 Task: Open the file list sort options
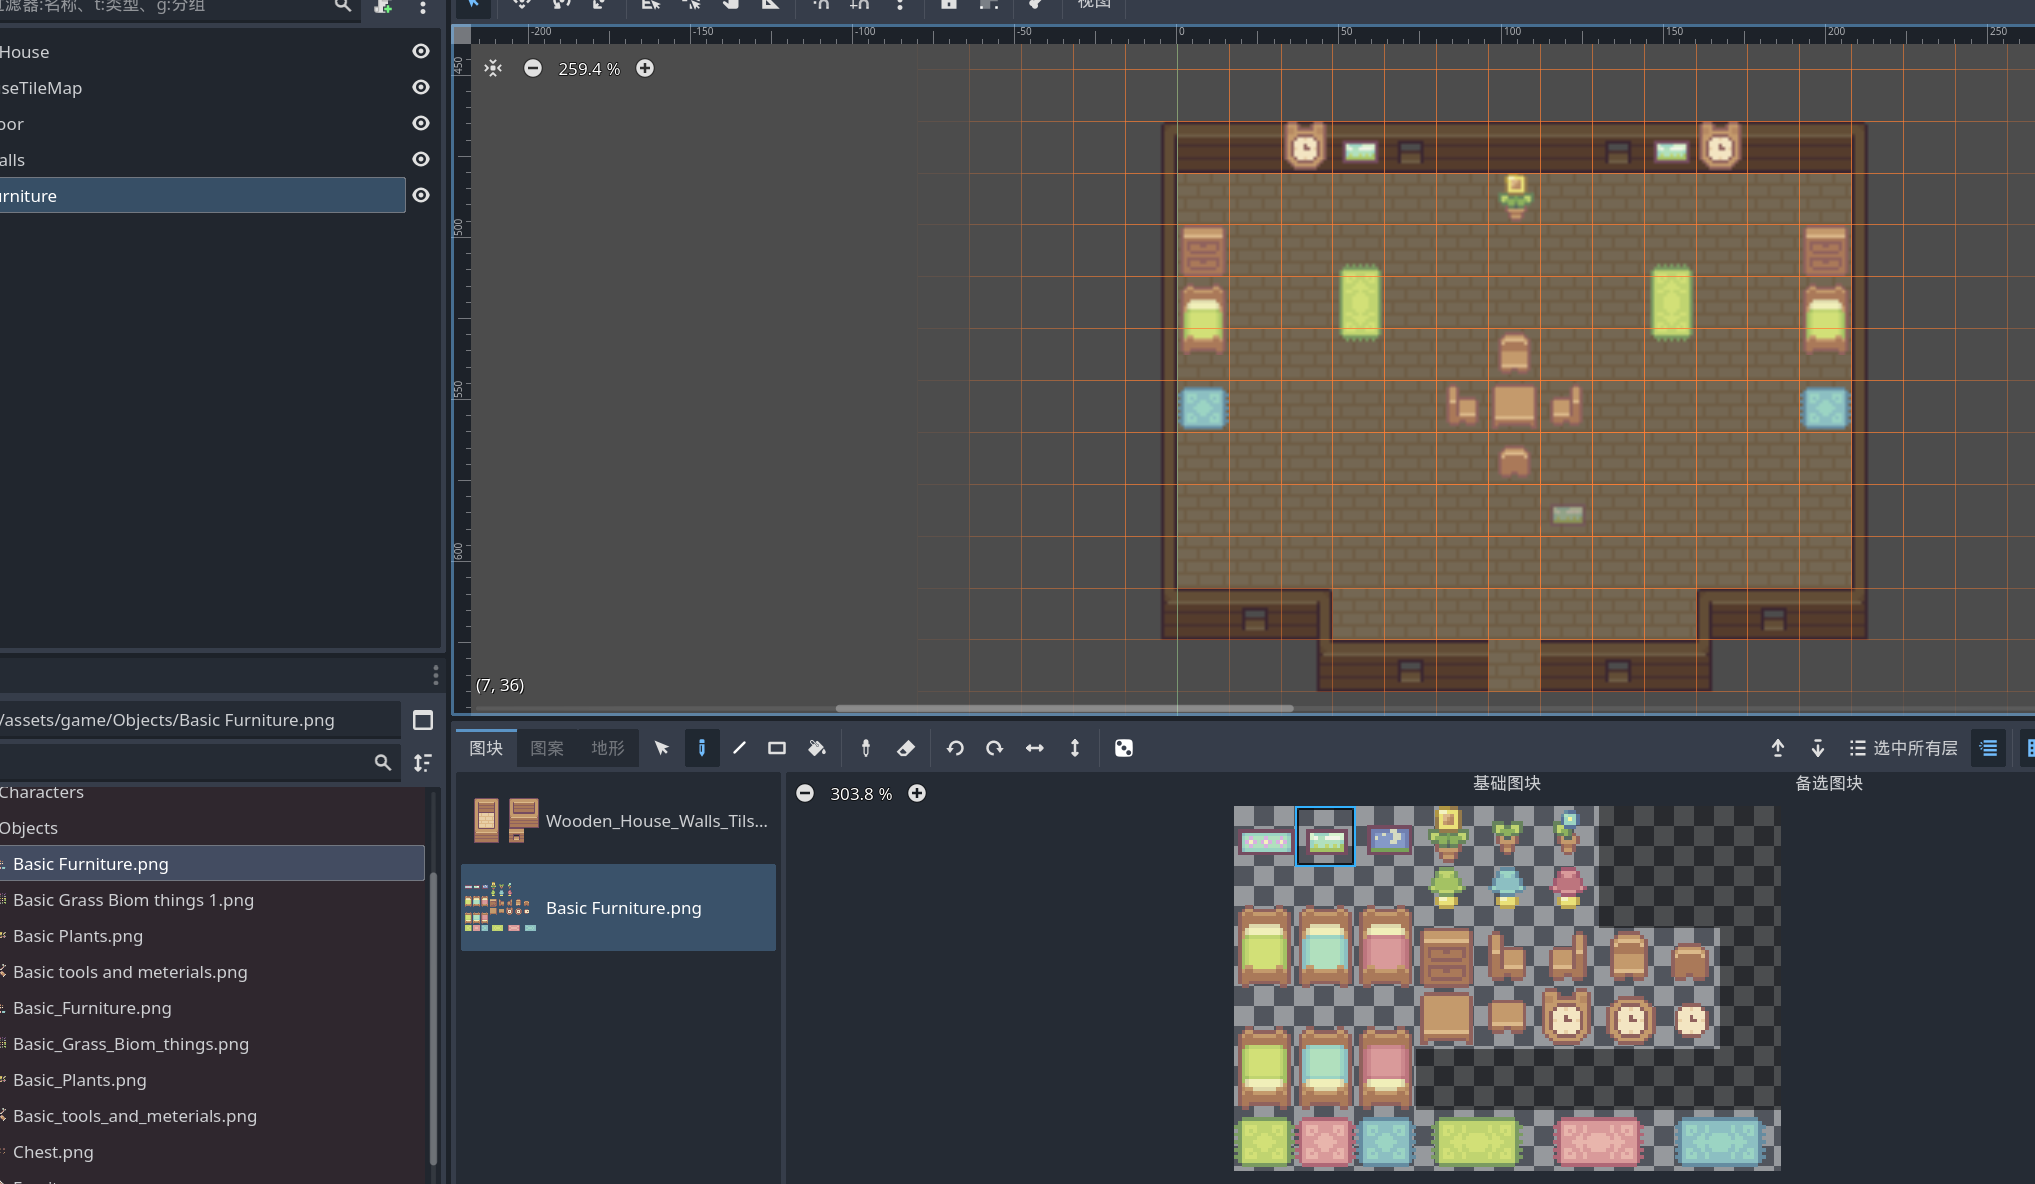point(423,763)
